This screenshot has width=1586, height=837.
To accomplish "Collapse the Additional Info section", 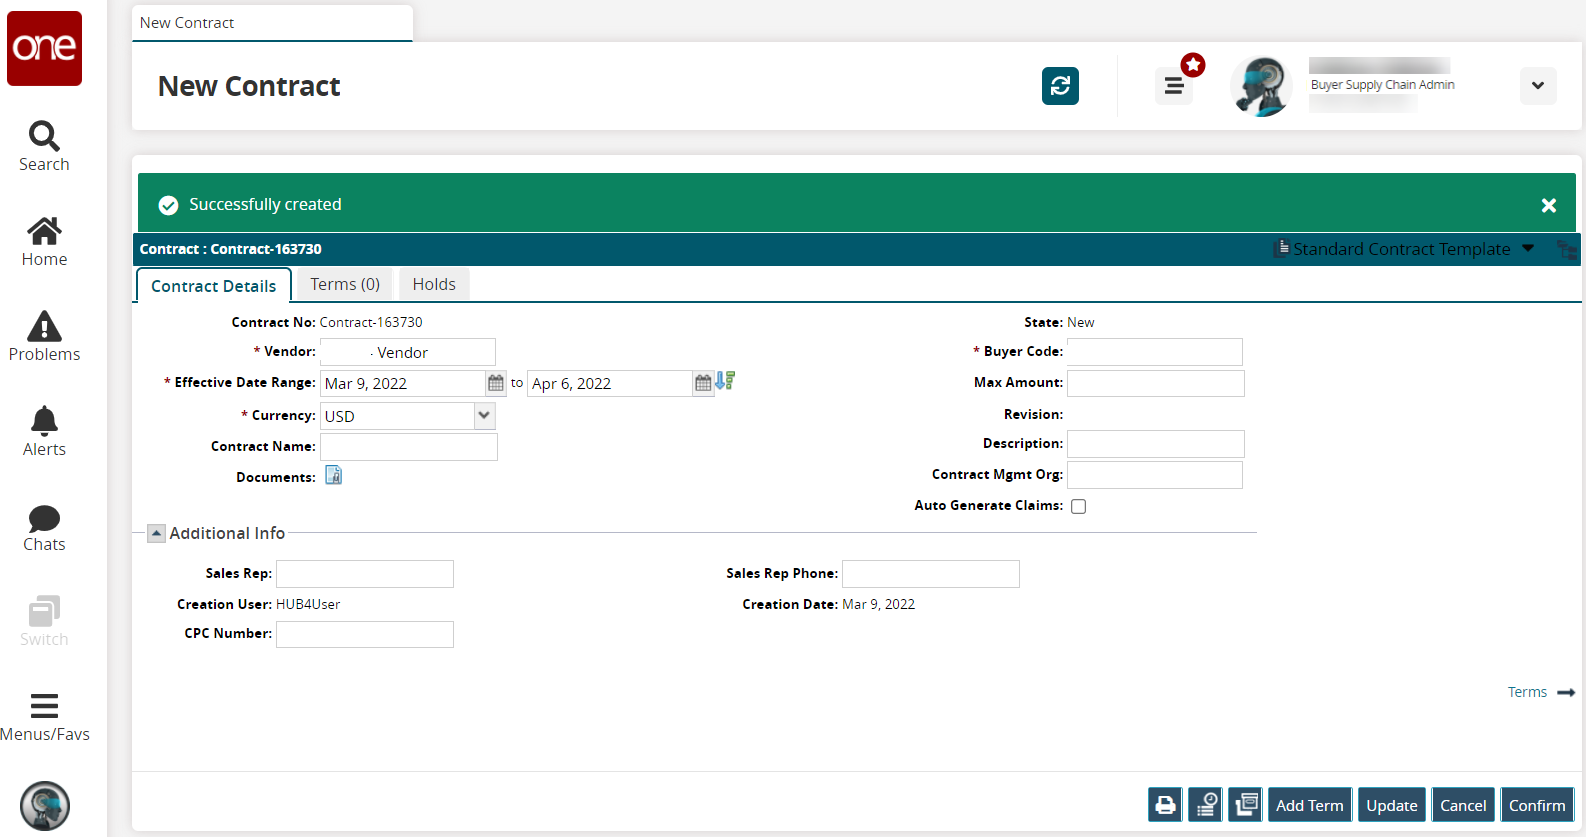I will tap(157, 534).
